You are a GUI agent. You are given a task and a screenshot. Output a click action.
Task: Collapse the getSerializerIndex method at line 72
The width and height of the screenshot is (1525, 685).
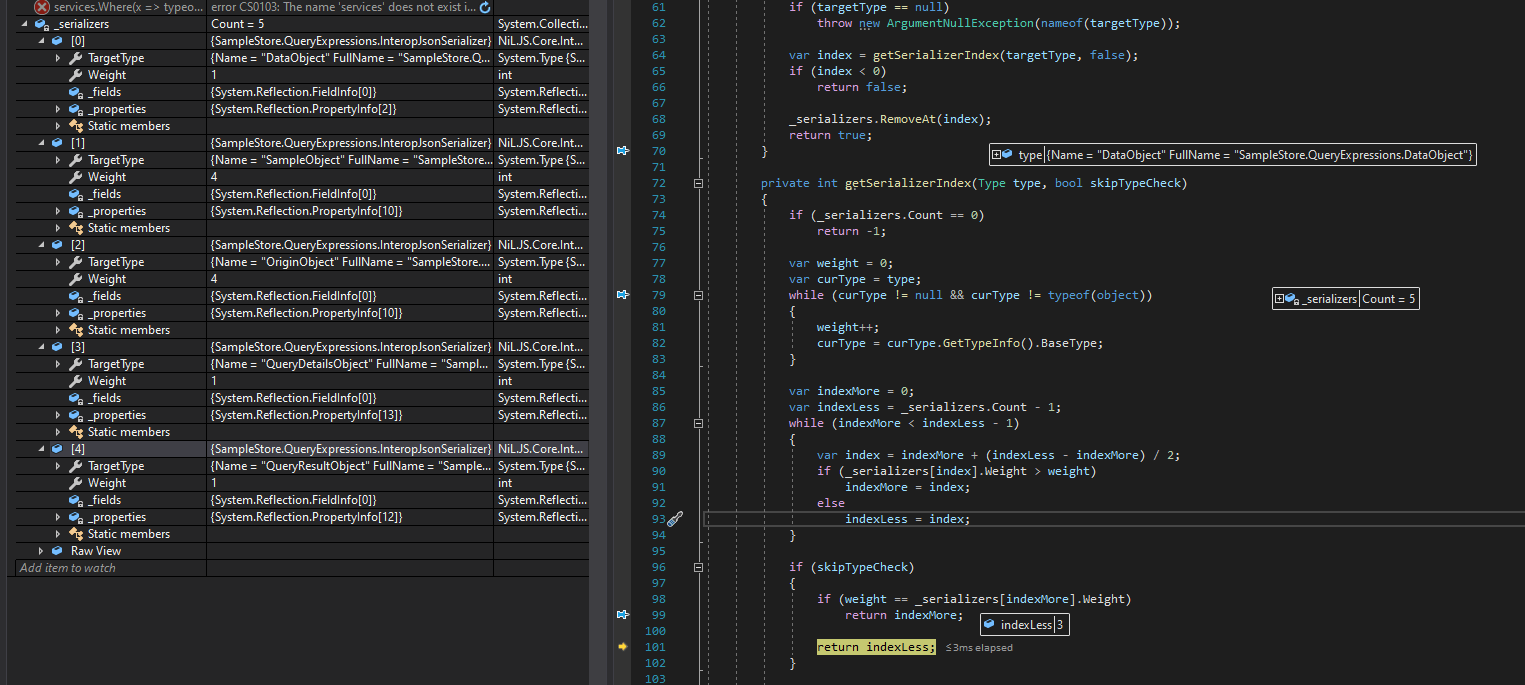[698, 183]
